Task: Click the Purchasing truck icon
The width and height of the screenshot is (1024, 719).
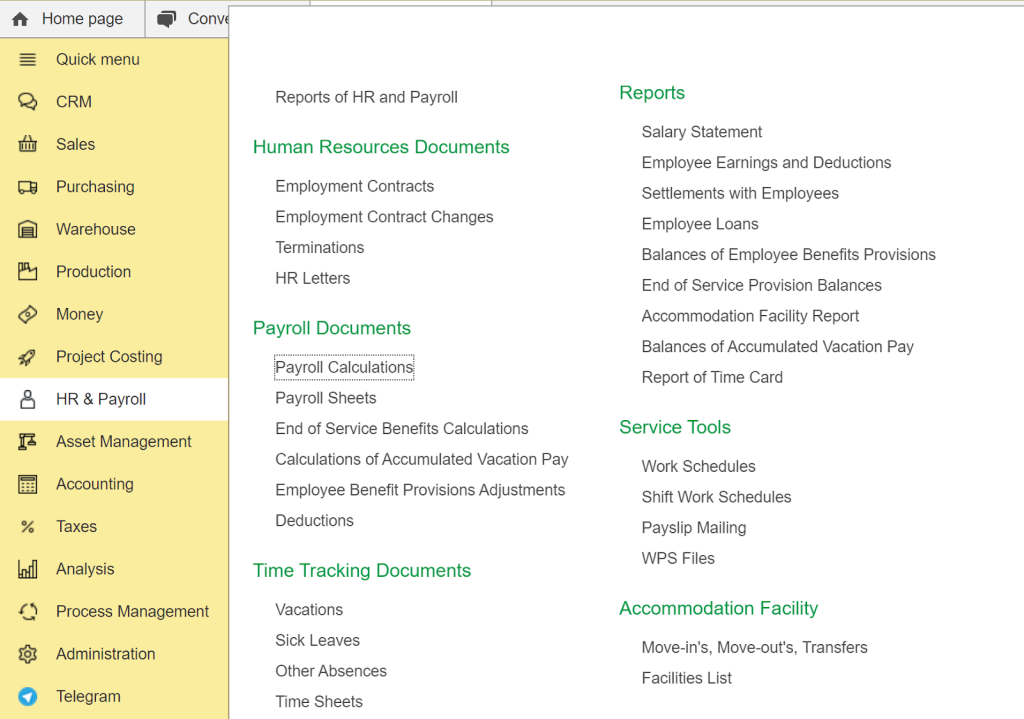Action: (27, 187)
